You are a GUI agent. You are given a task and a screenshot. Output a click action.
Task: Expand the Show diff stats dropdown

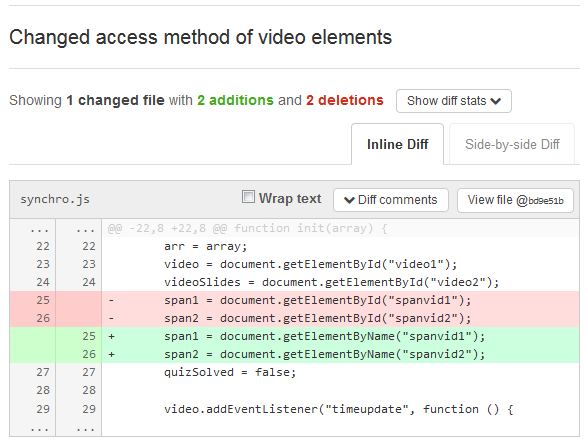(x=454, y=101)
